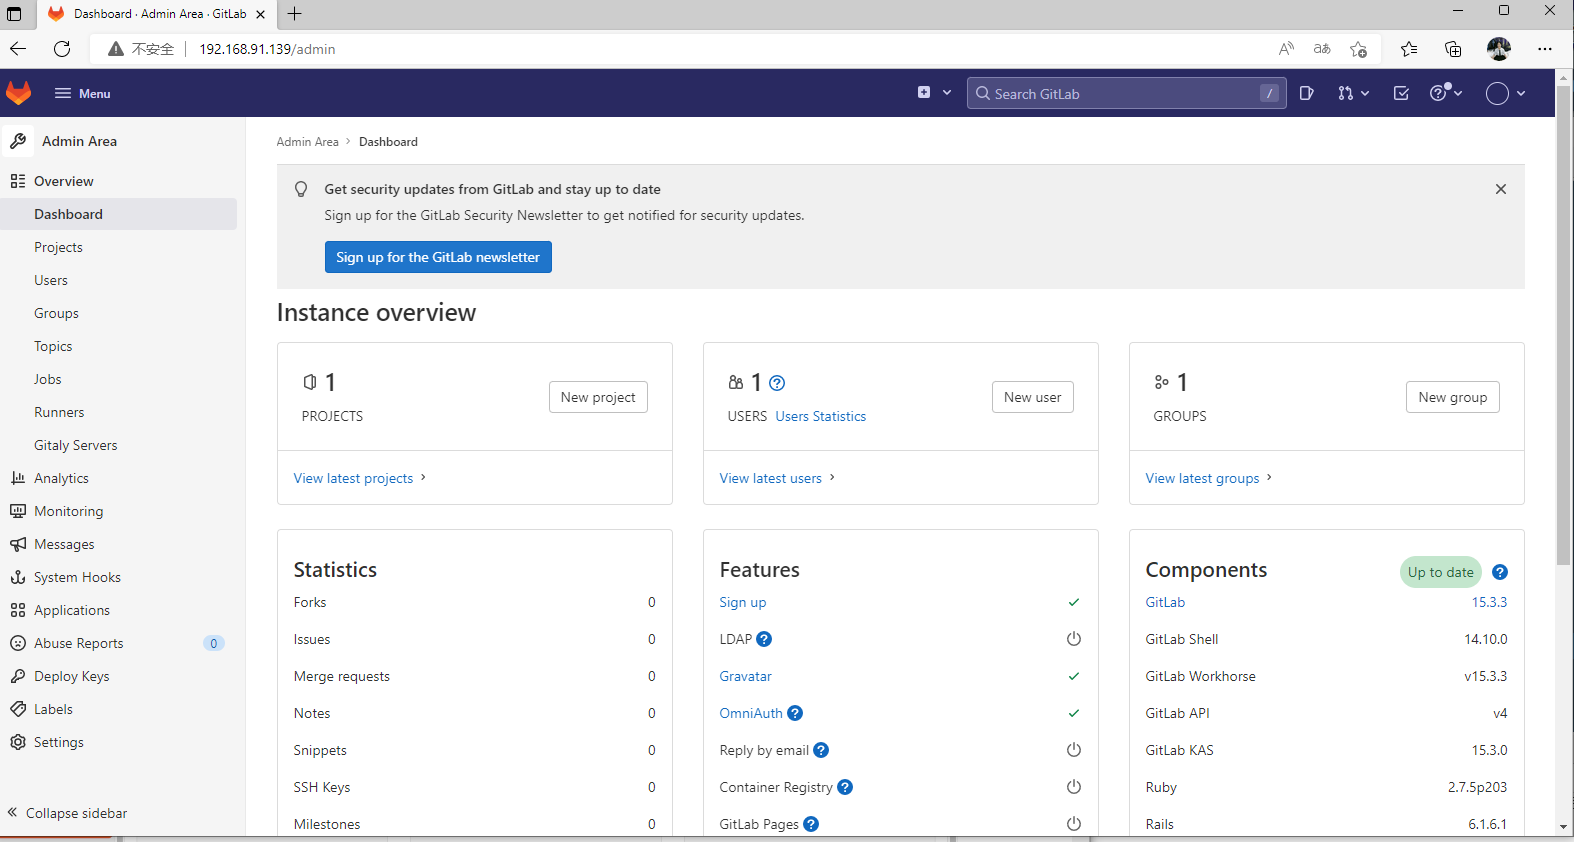Open Users Statistics link
The width and height of the screenshot is (1574, 842).
tap(821, 416)
